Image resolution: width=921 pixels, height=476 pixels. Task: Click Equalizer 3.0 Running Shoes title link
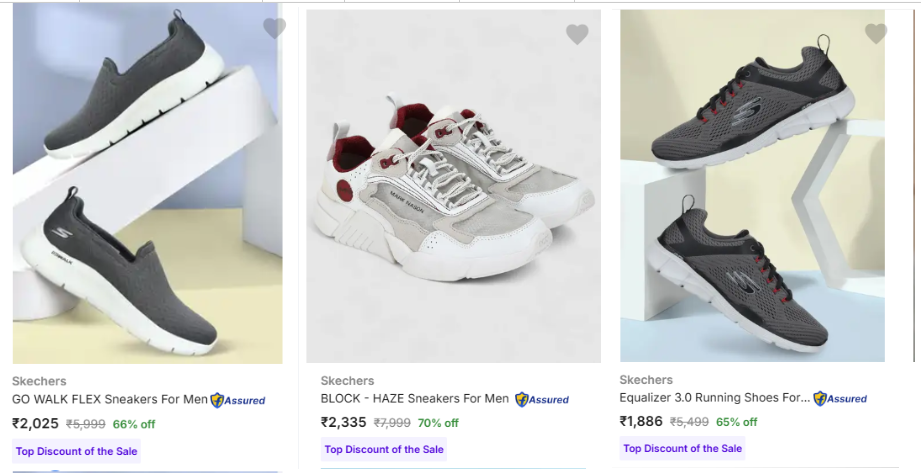pos(714,398)
